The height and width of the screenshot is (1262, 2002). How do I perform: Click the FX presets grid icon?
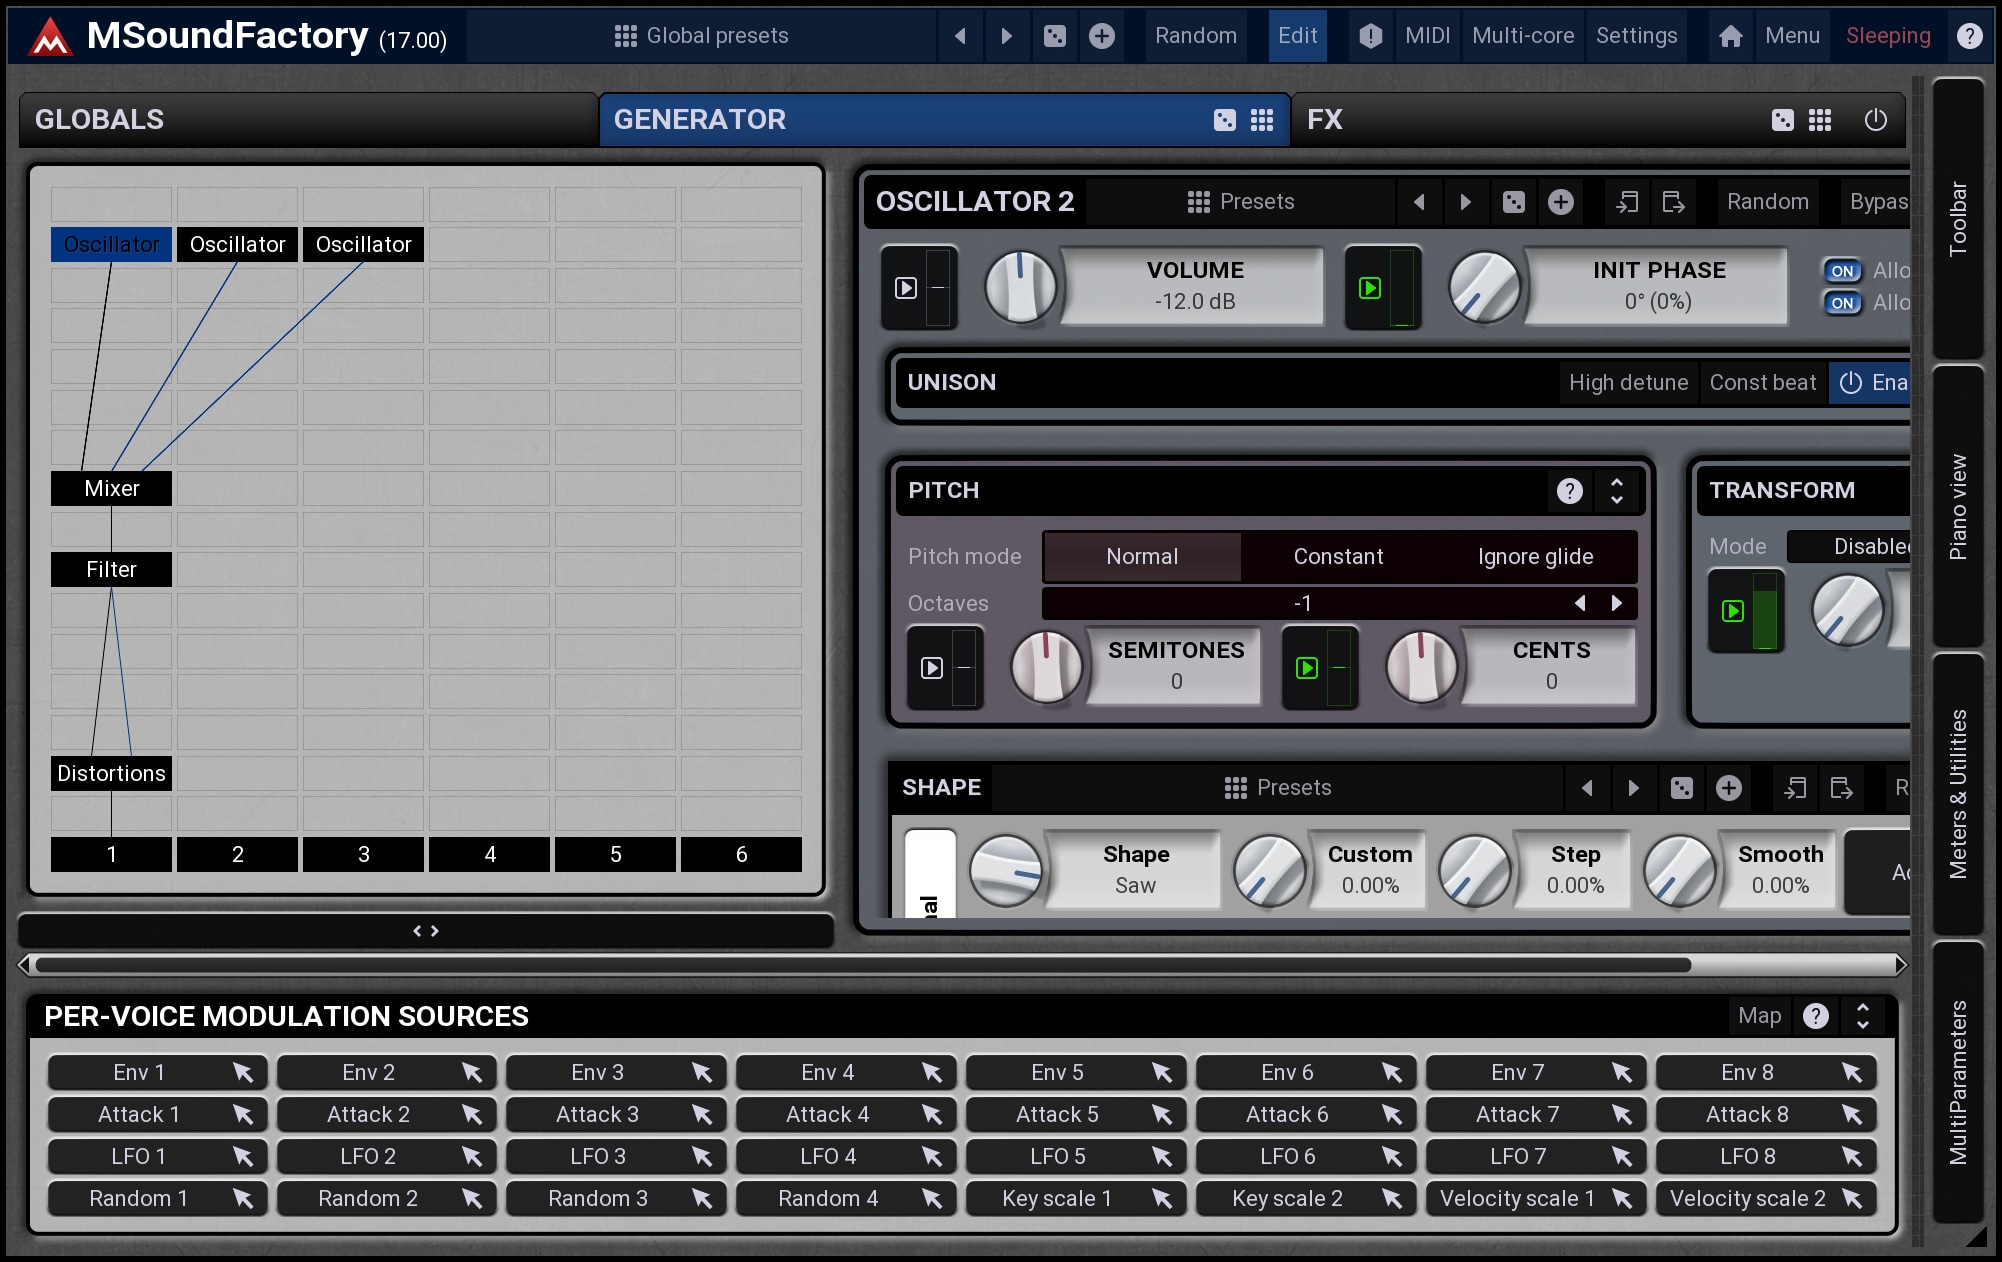point(1820,120)
